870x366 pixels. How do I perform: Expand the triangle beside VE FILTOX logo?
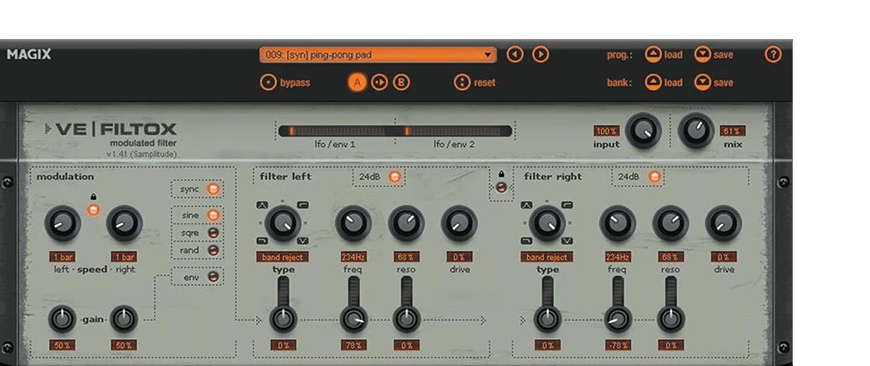point(48,129)
